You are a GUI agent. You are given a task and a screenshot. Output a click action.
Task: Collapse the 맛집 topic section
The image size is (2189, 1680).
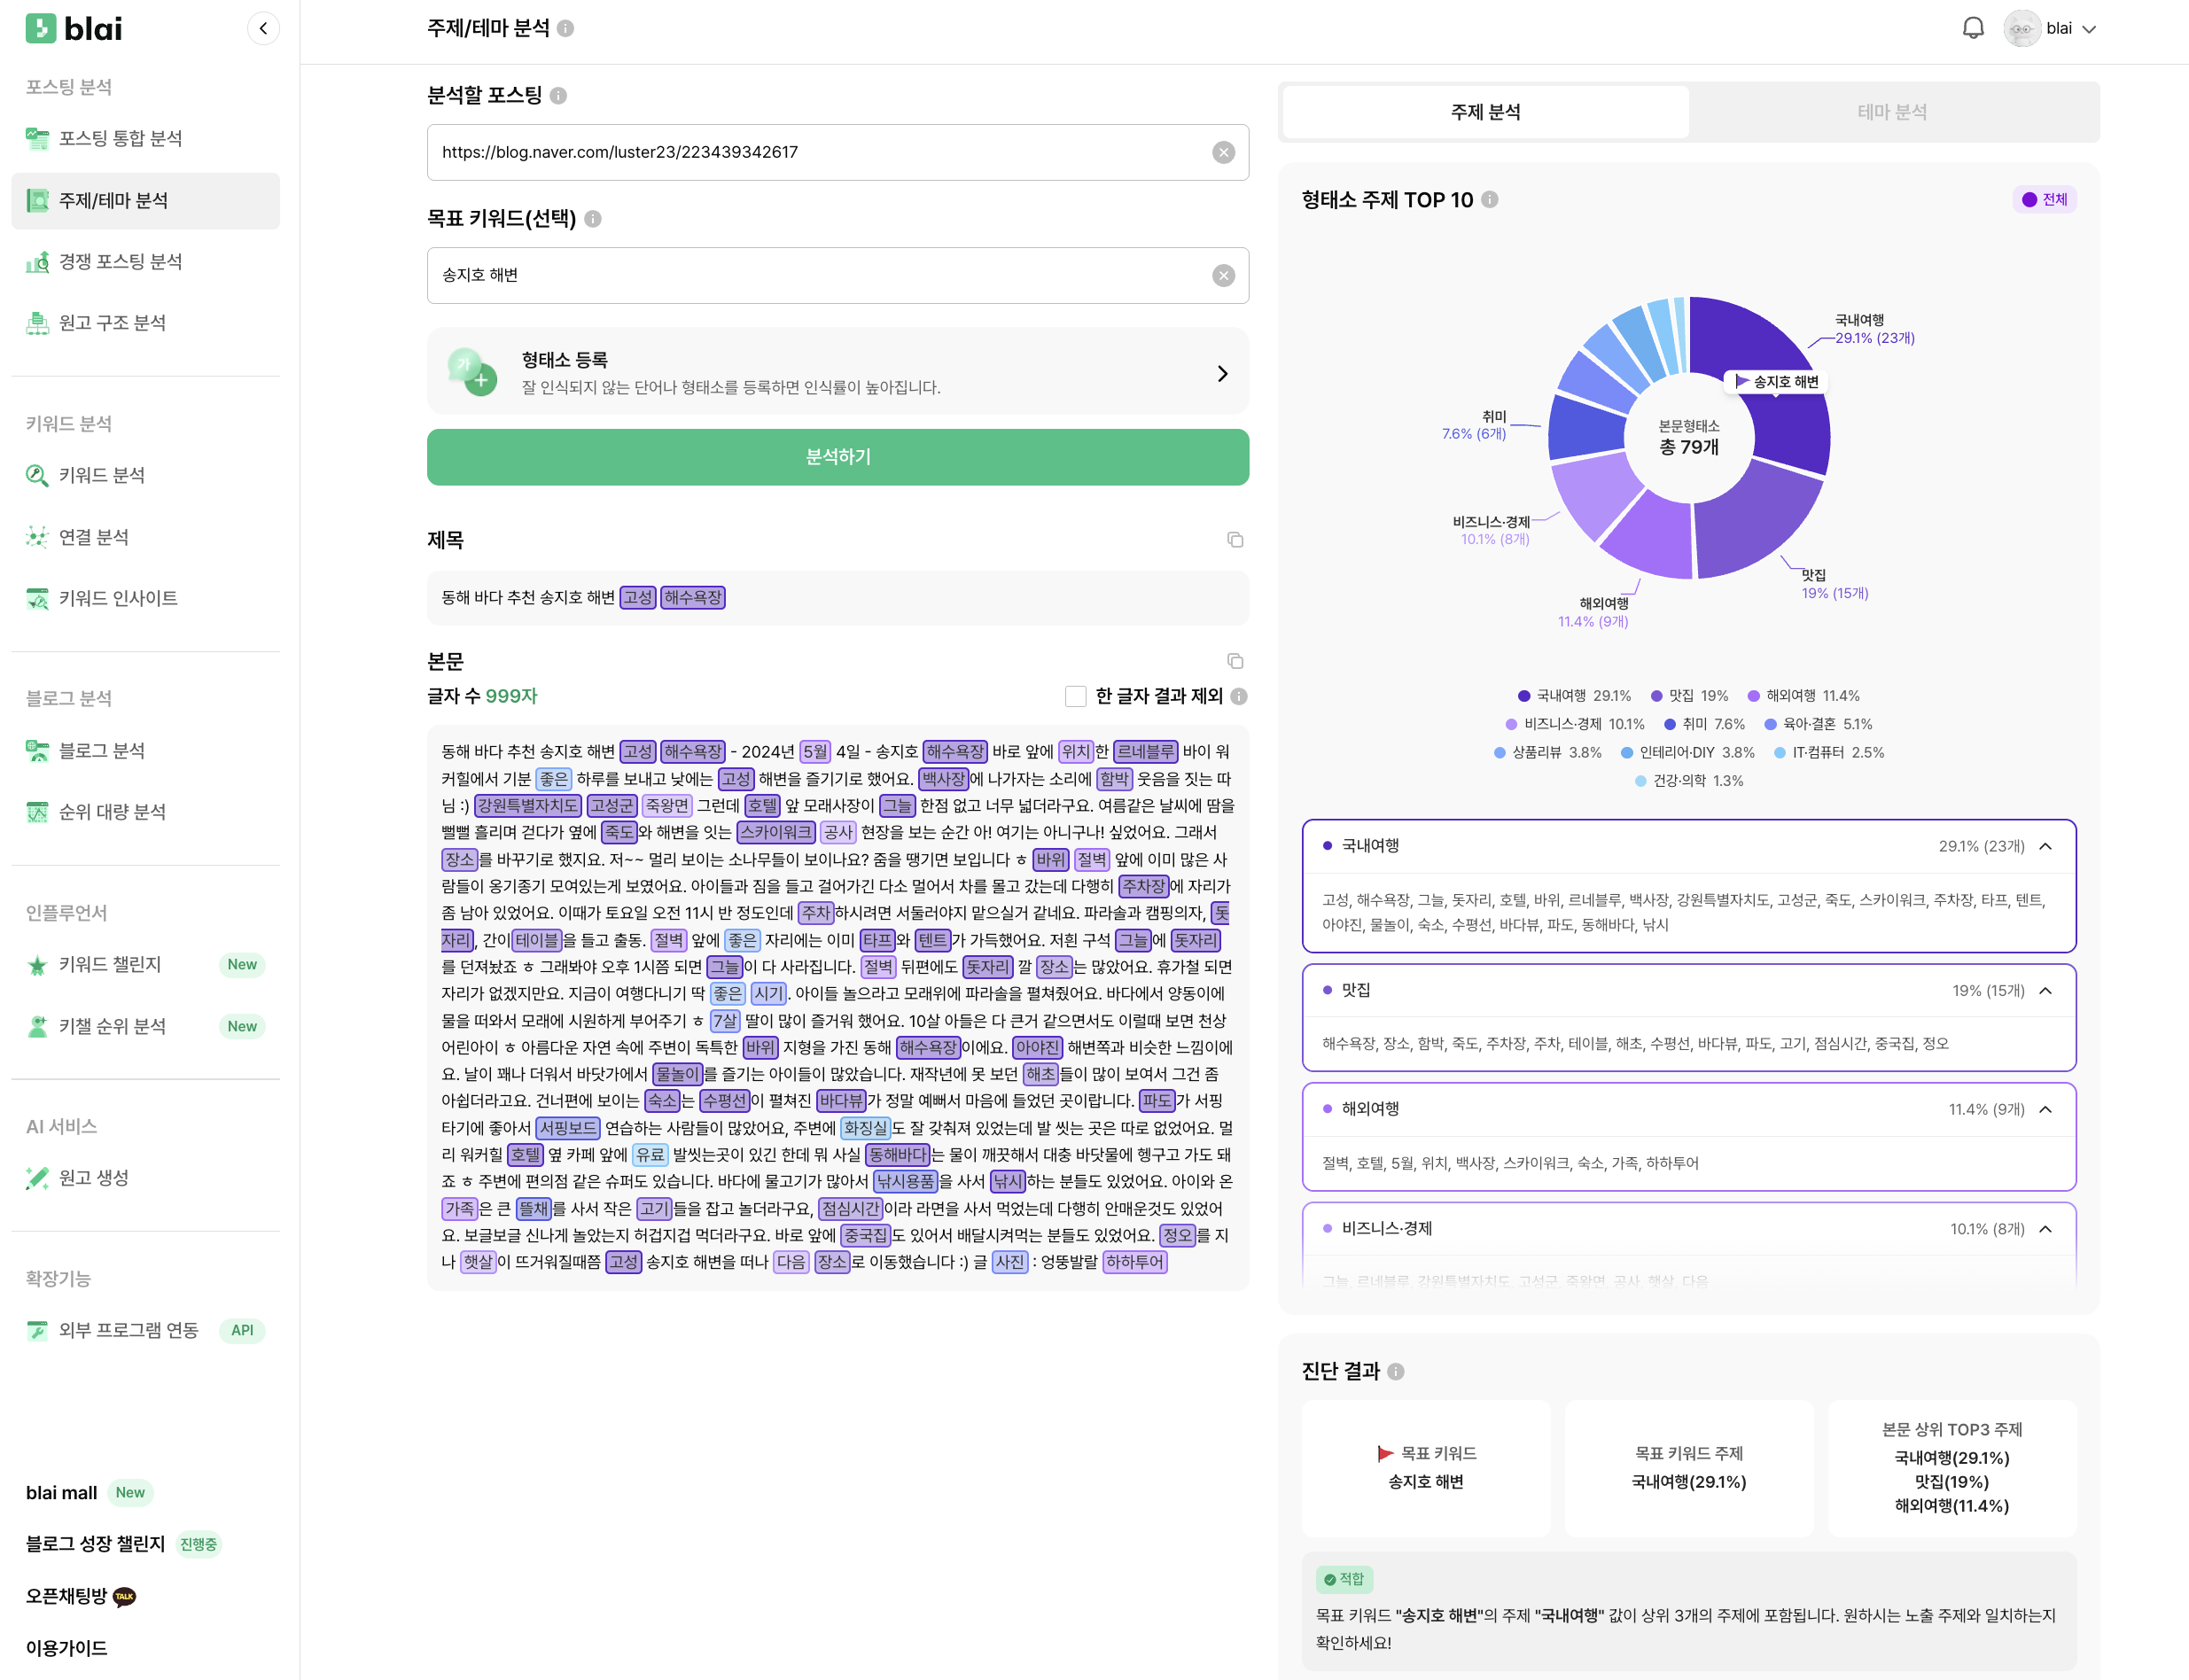pyautogui.click(x=2045, y=991)
